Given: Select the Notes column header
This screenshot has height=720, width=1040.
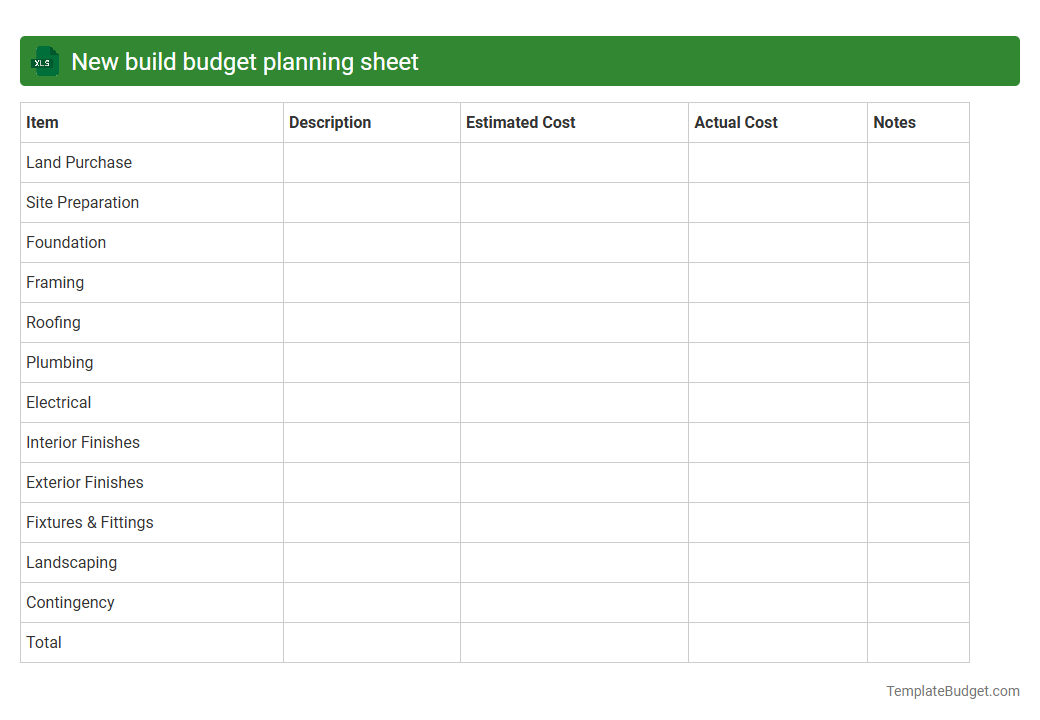Looking at the screenshot, I should click(894, 122).
